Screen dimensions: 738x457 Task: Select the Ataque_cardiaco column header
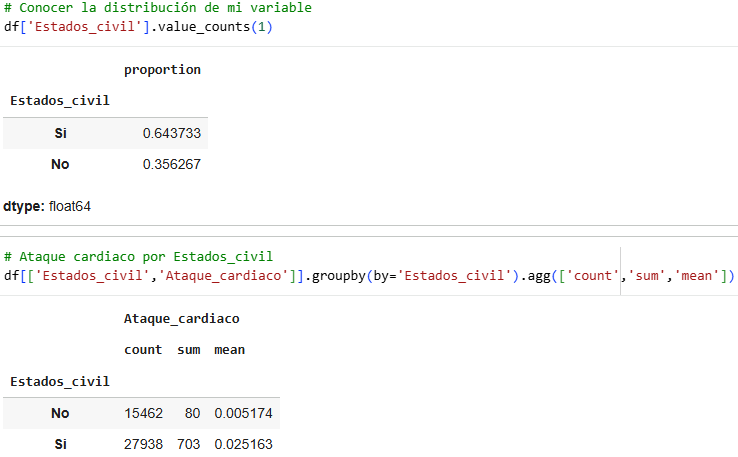(182, 319)
